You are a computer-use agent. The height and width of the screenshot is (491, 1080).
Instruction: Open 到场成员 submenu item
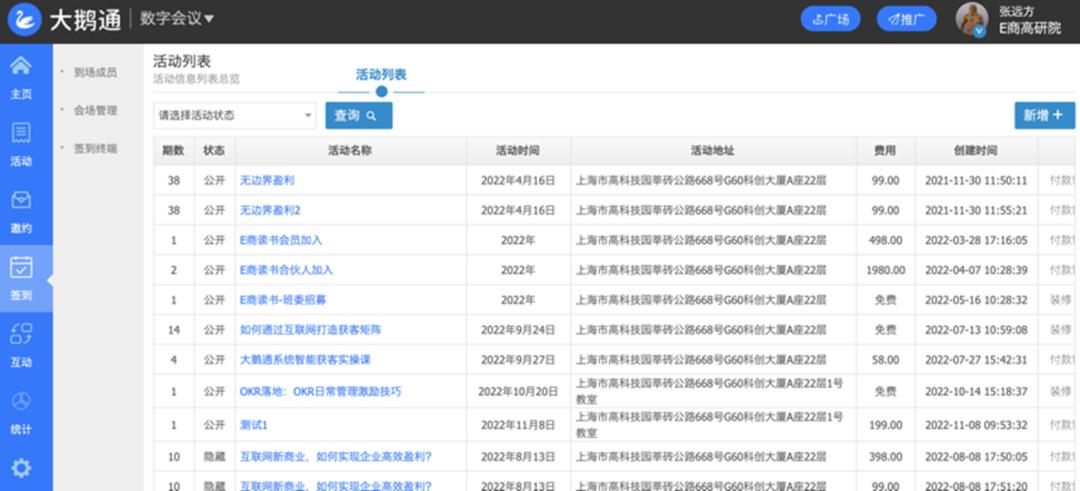pyautogui.click(x=96, y=72)
